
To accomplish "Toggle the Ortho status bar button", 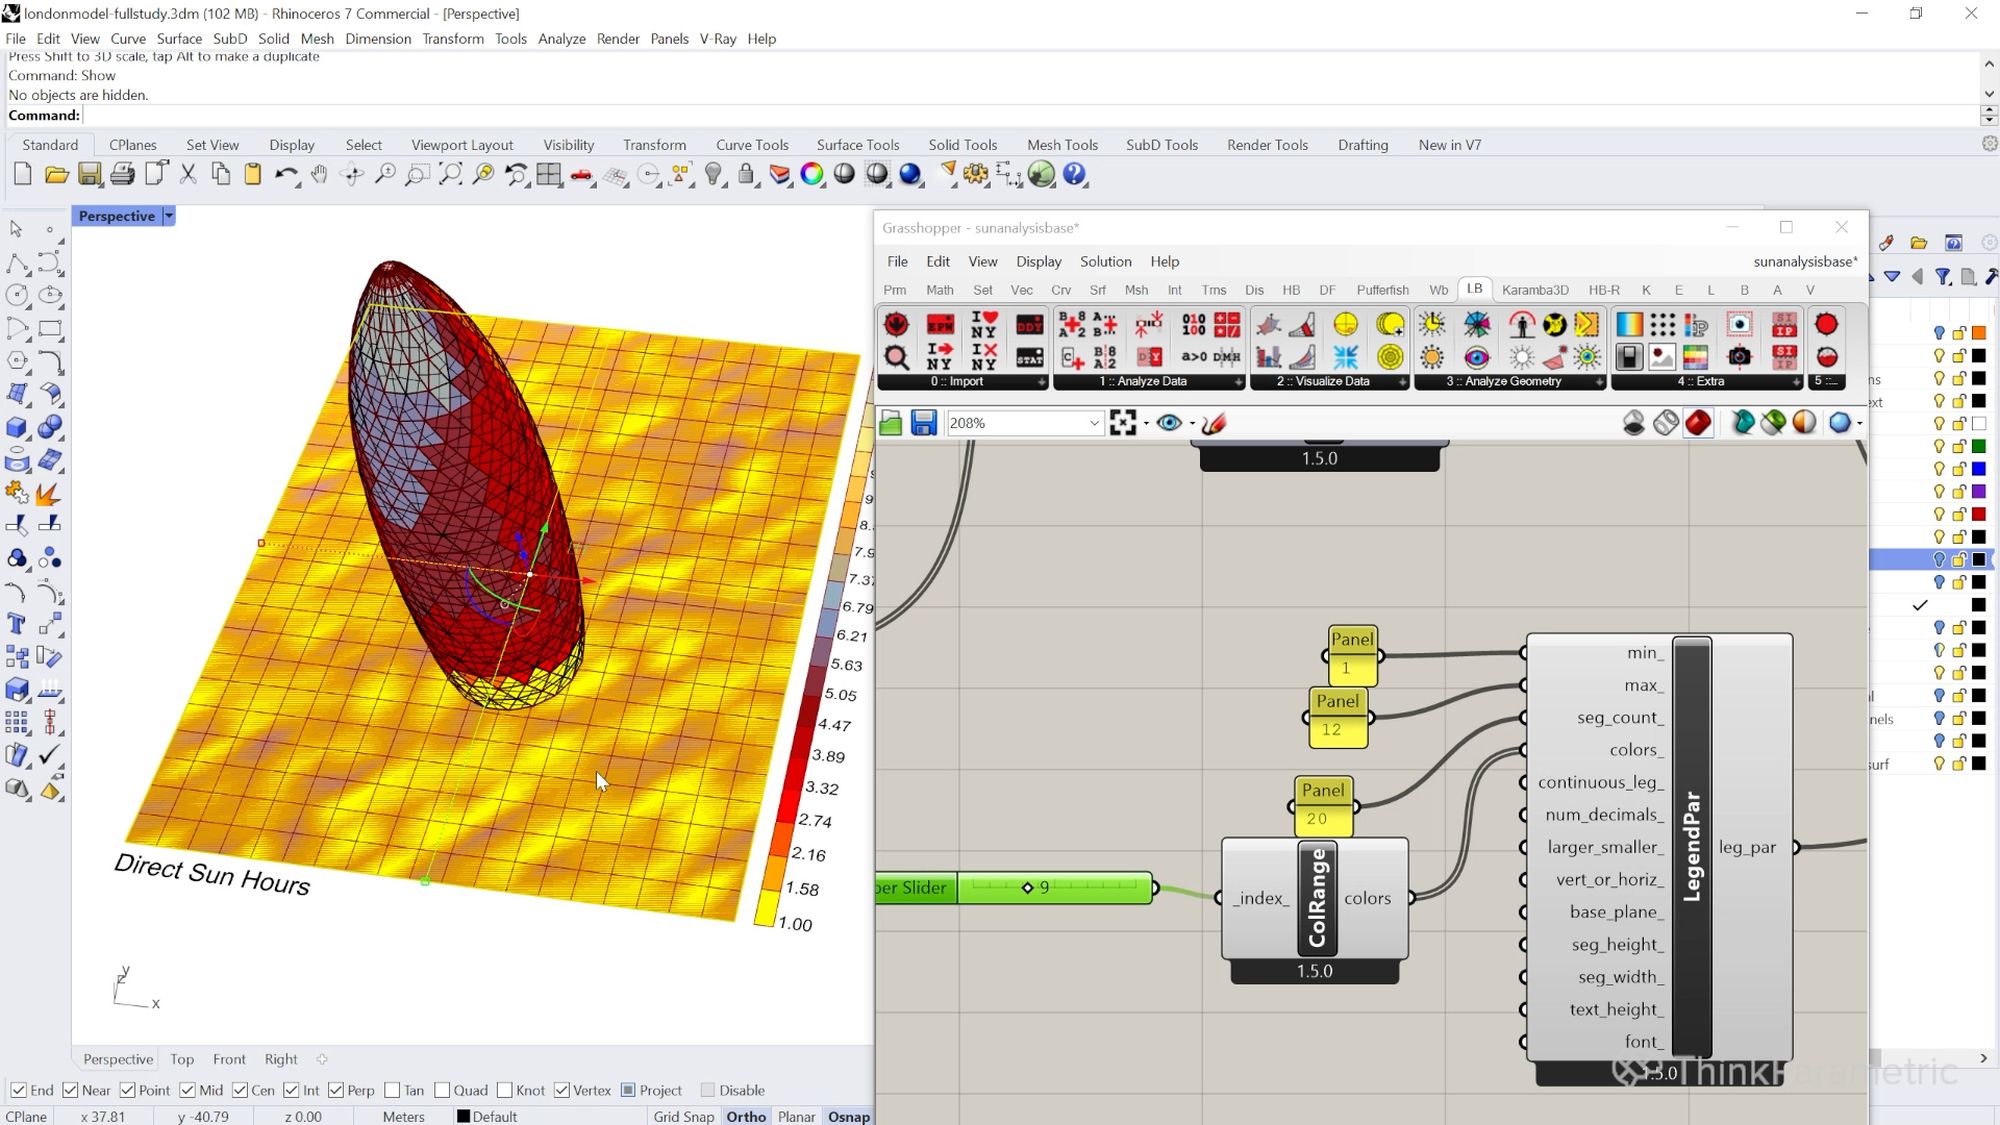I will click(746, 1116).
